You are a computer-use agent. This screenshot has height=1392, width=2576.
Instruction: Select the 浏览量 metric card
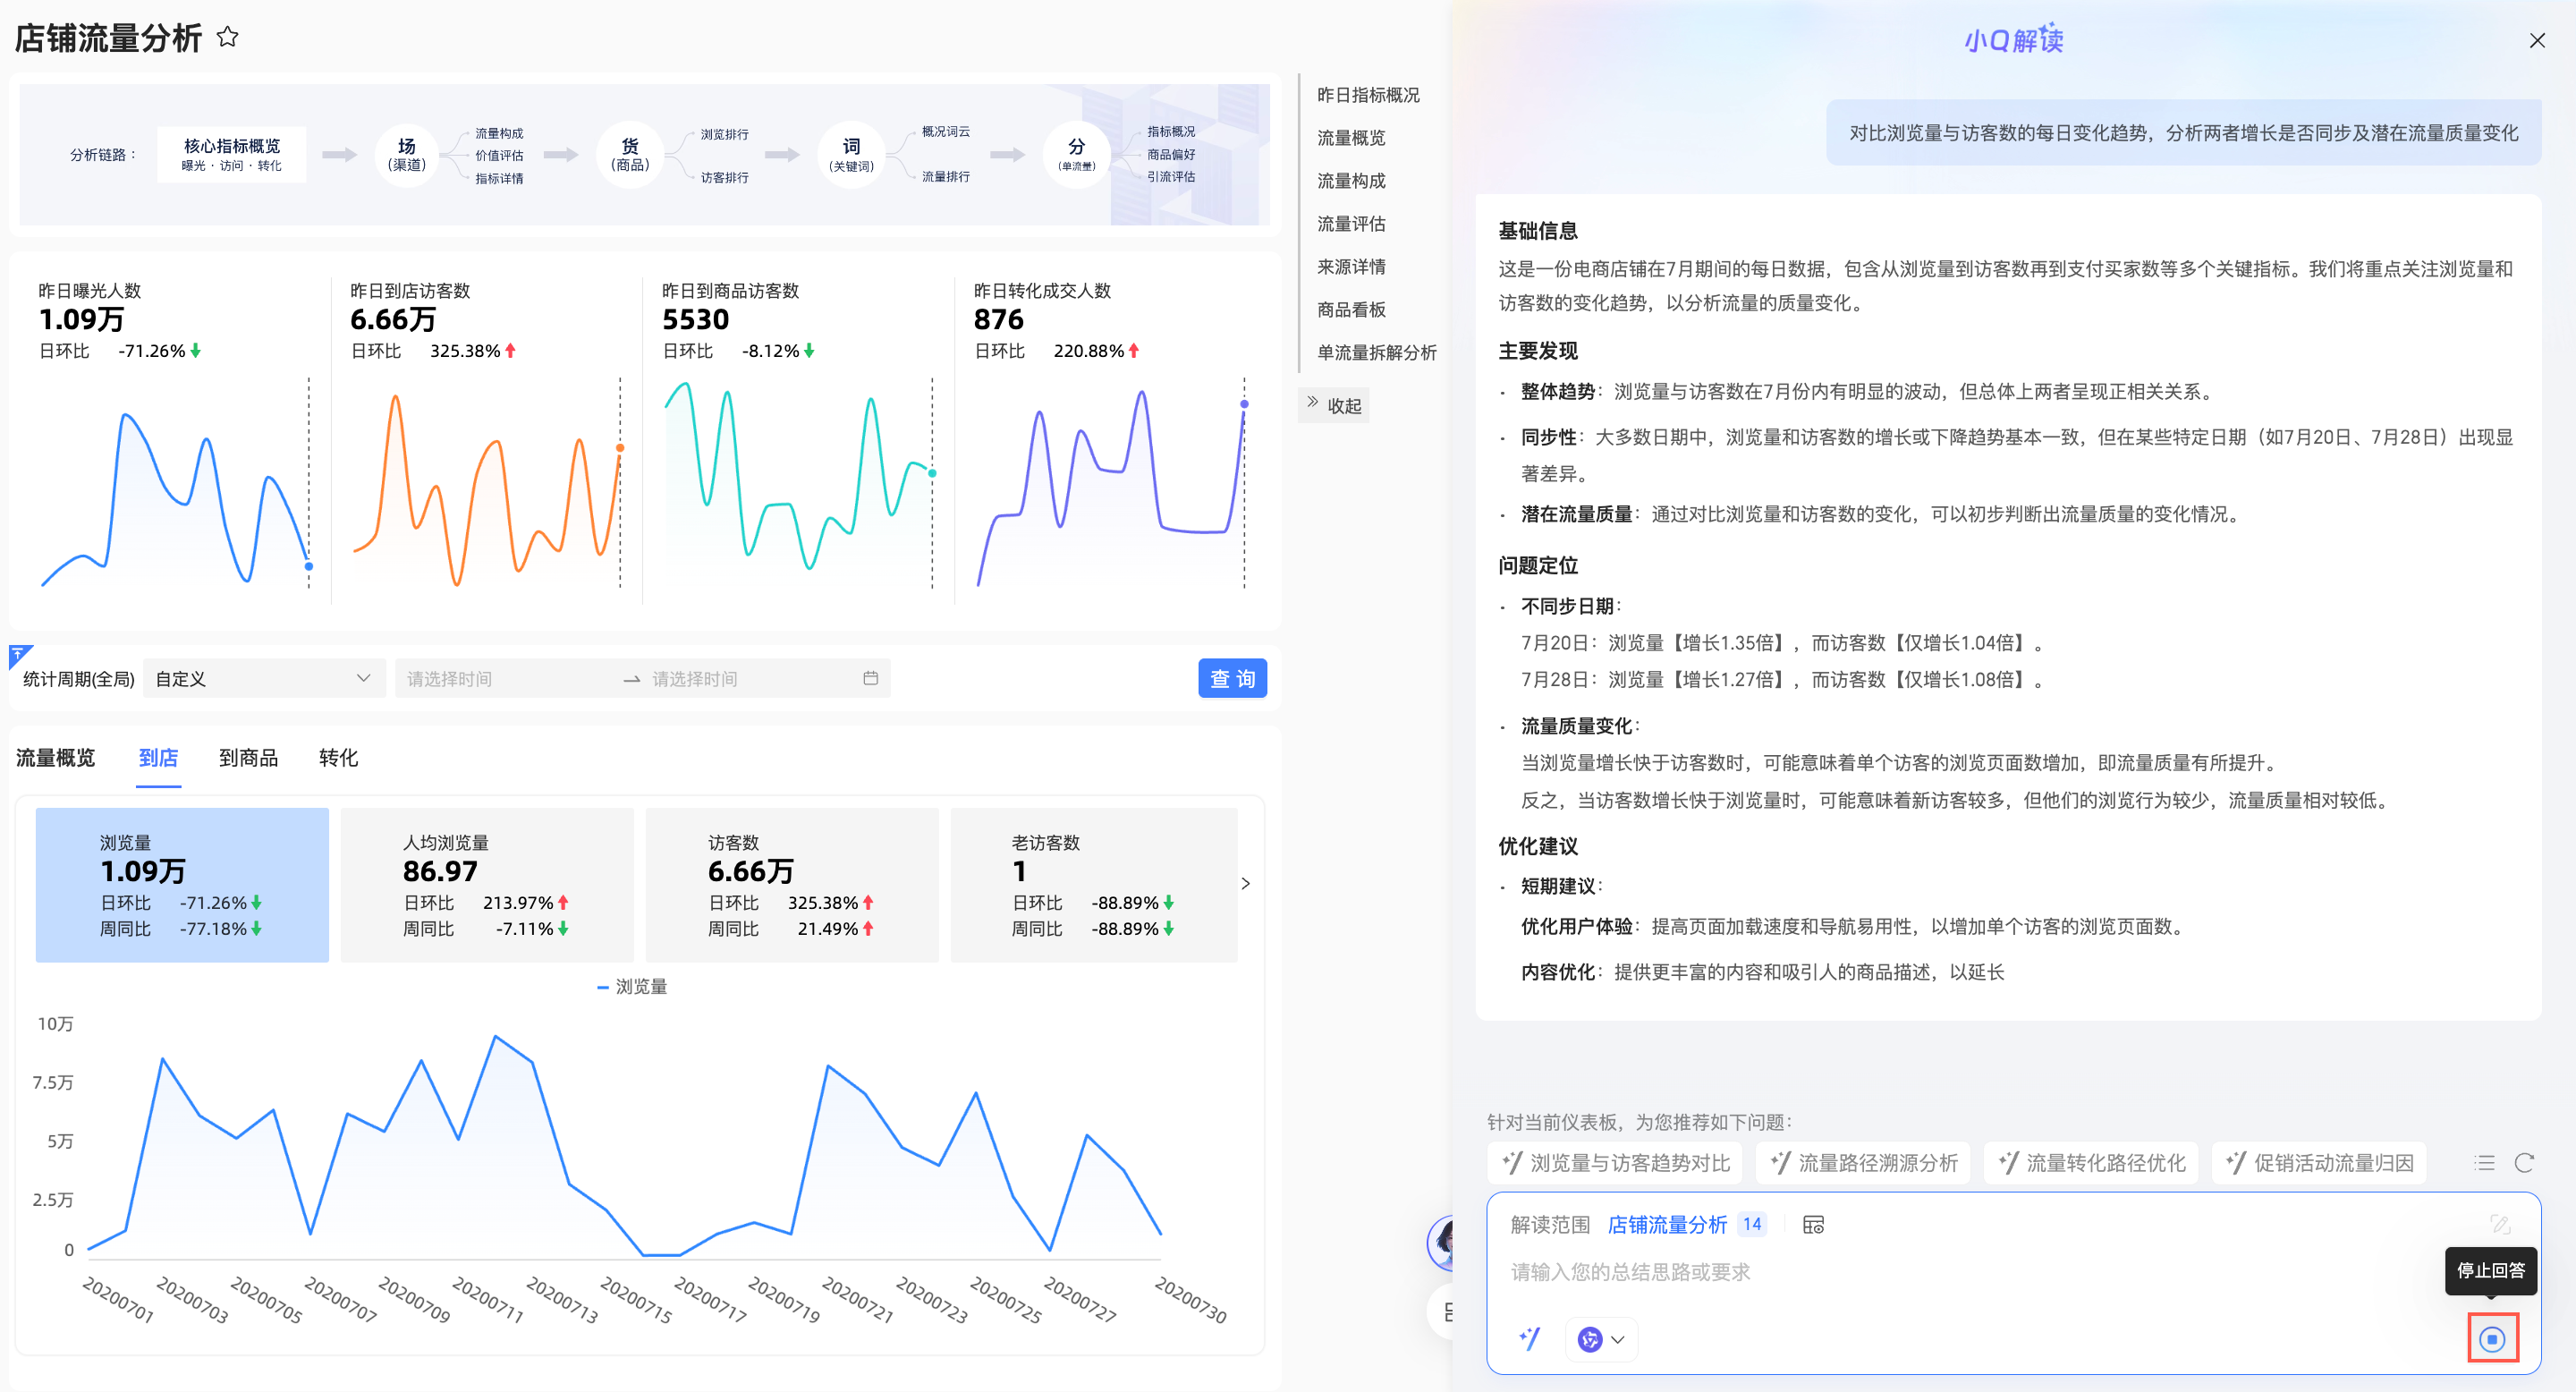tap(182, 884)
